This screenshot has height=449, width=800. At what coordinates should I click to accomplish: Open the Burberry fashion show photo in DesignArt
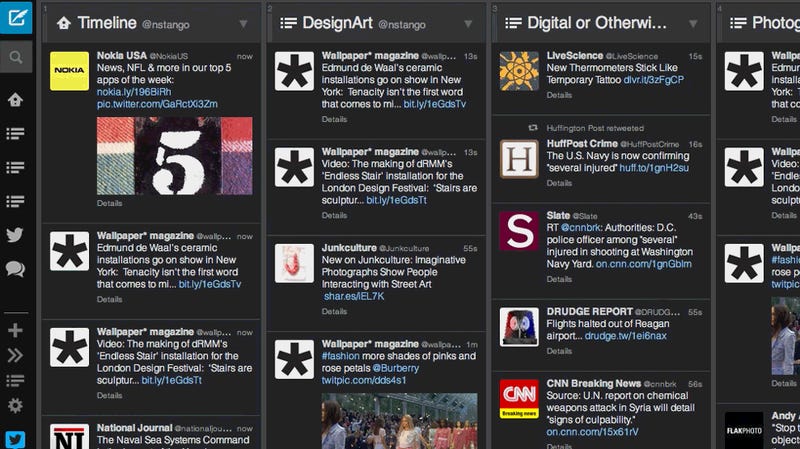point(399,421)
